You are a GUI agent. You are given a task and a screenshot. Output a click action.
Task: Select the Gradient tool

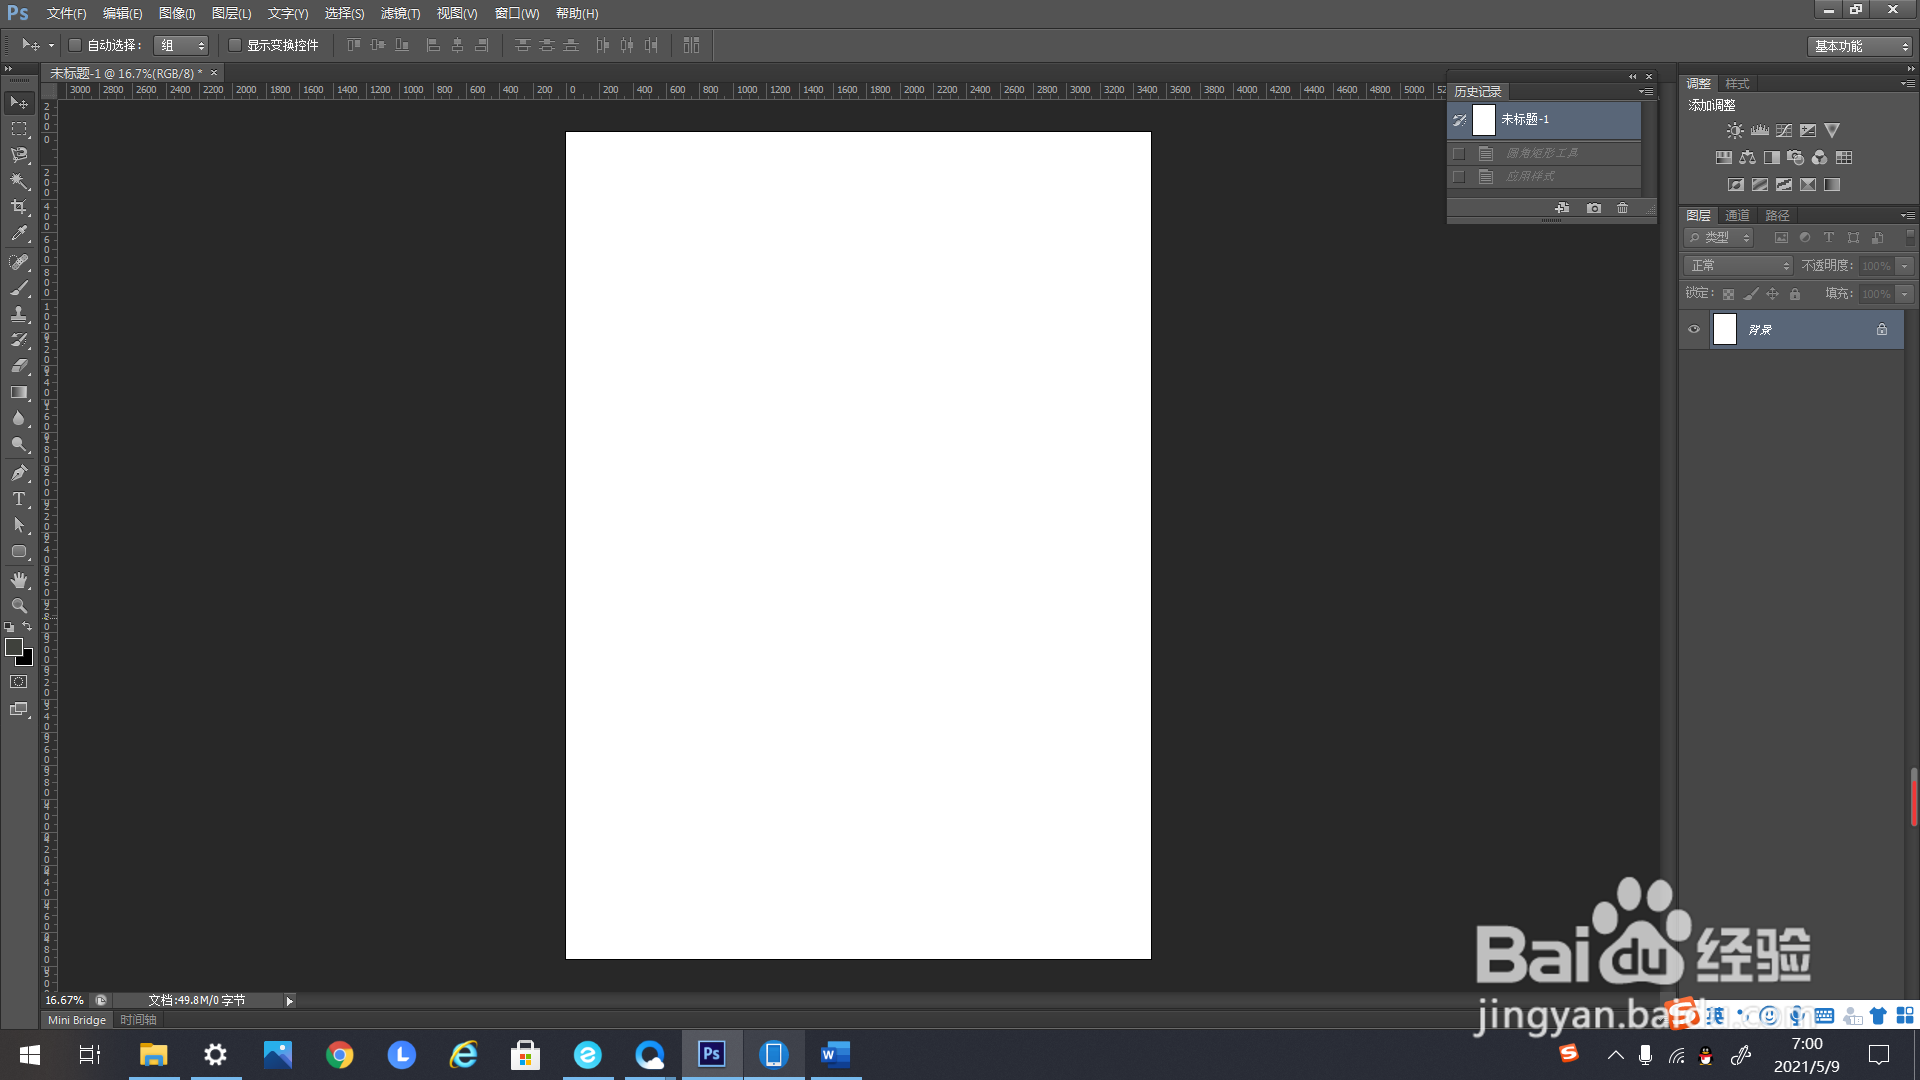click(19, 392)
